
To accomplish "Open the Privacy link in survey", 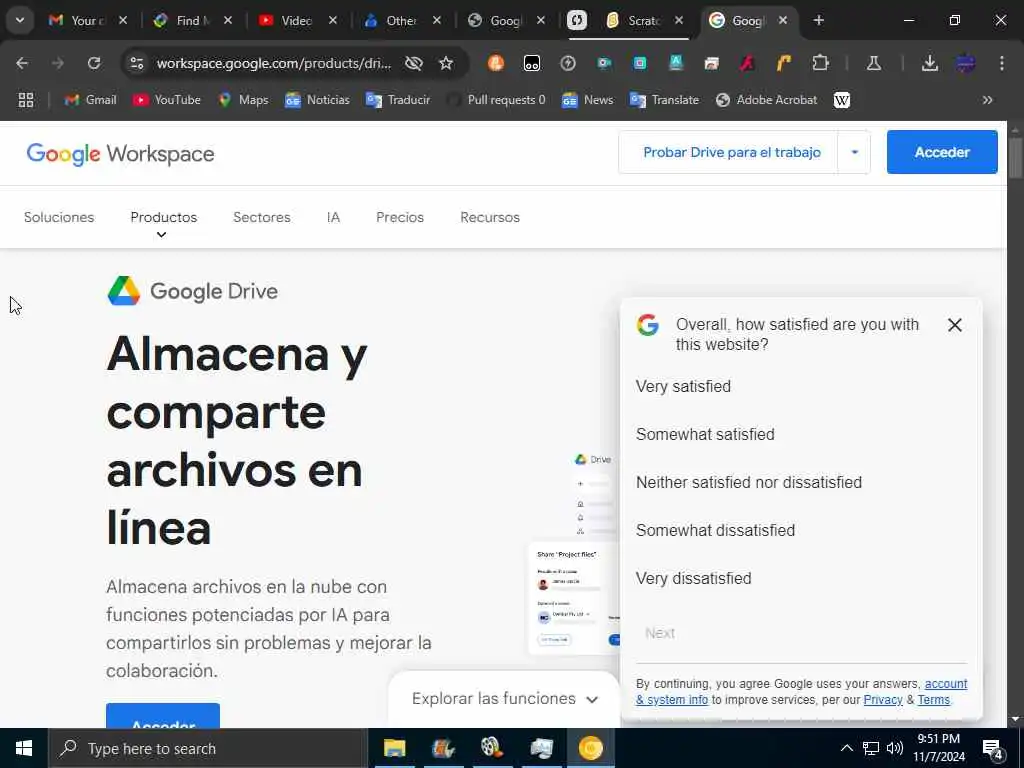I will [x=883, y=699].
